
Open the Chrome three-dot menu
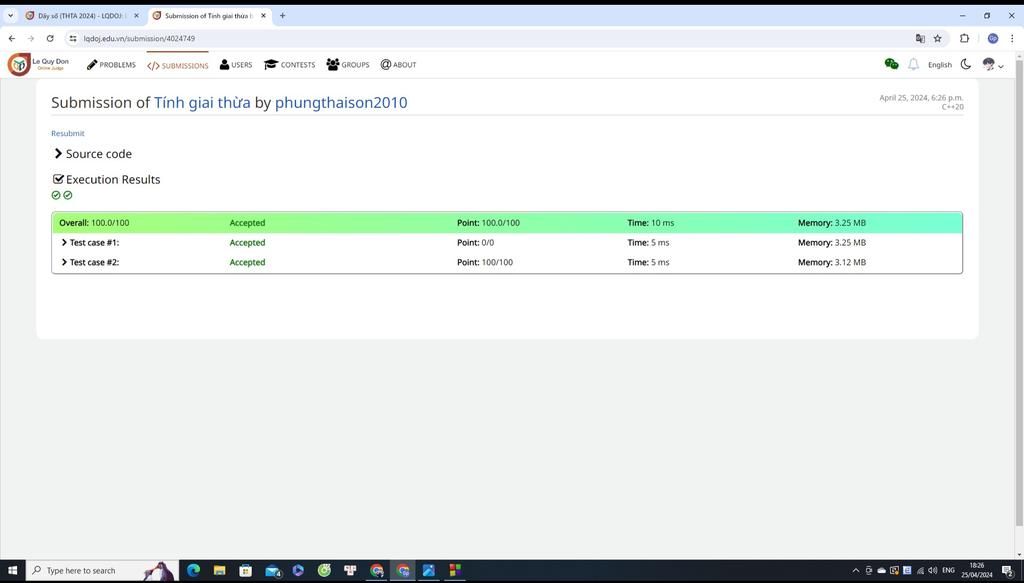(x=1012, y=39)
